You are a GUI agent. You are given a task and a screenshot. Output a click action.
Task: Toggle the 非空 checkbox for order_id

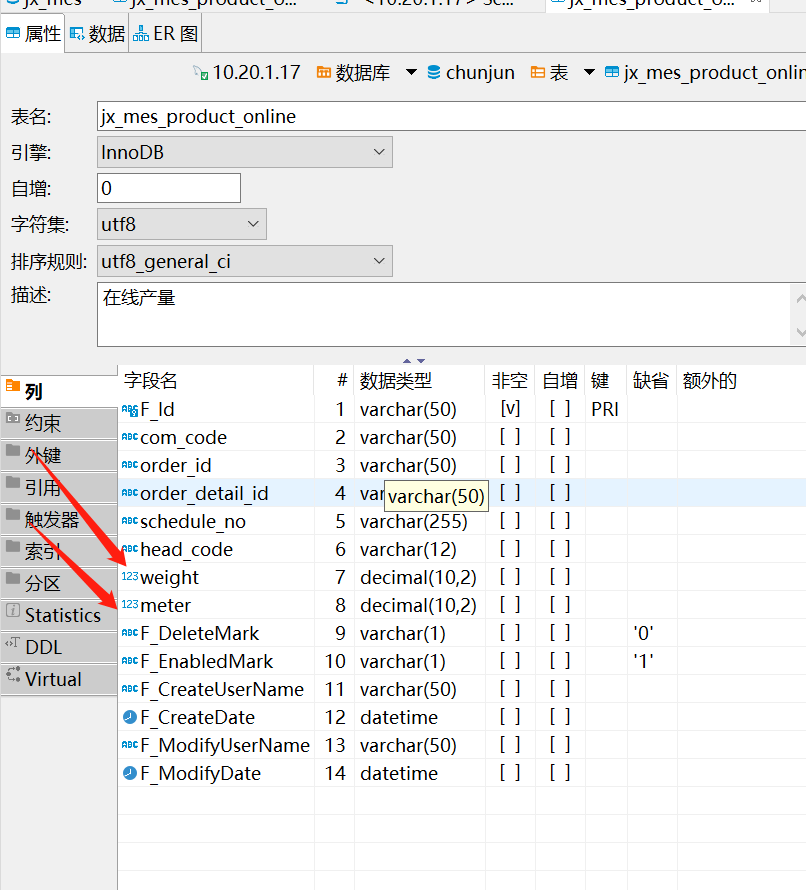(x=509, y=465)
